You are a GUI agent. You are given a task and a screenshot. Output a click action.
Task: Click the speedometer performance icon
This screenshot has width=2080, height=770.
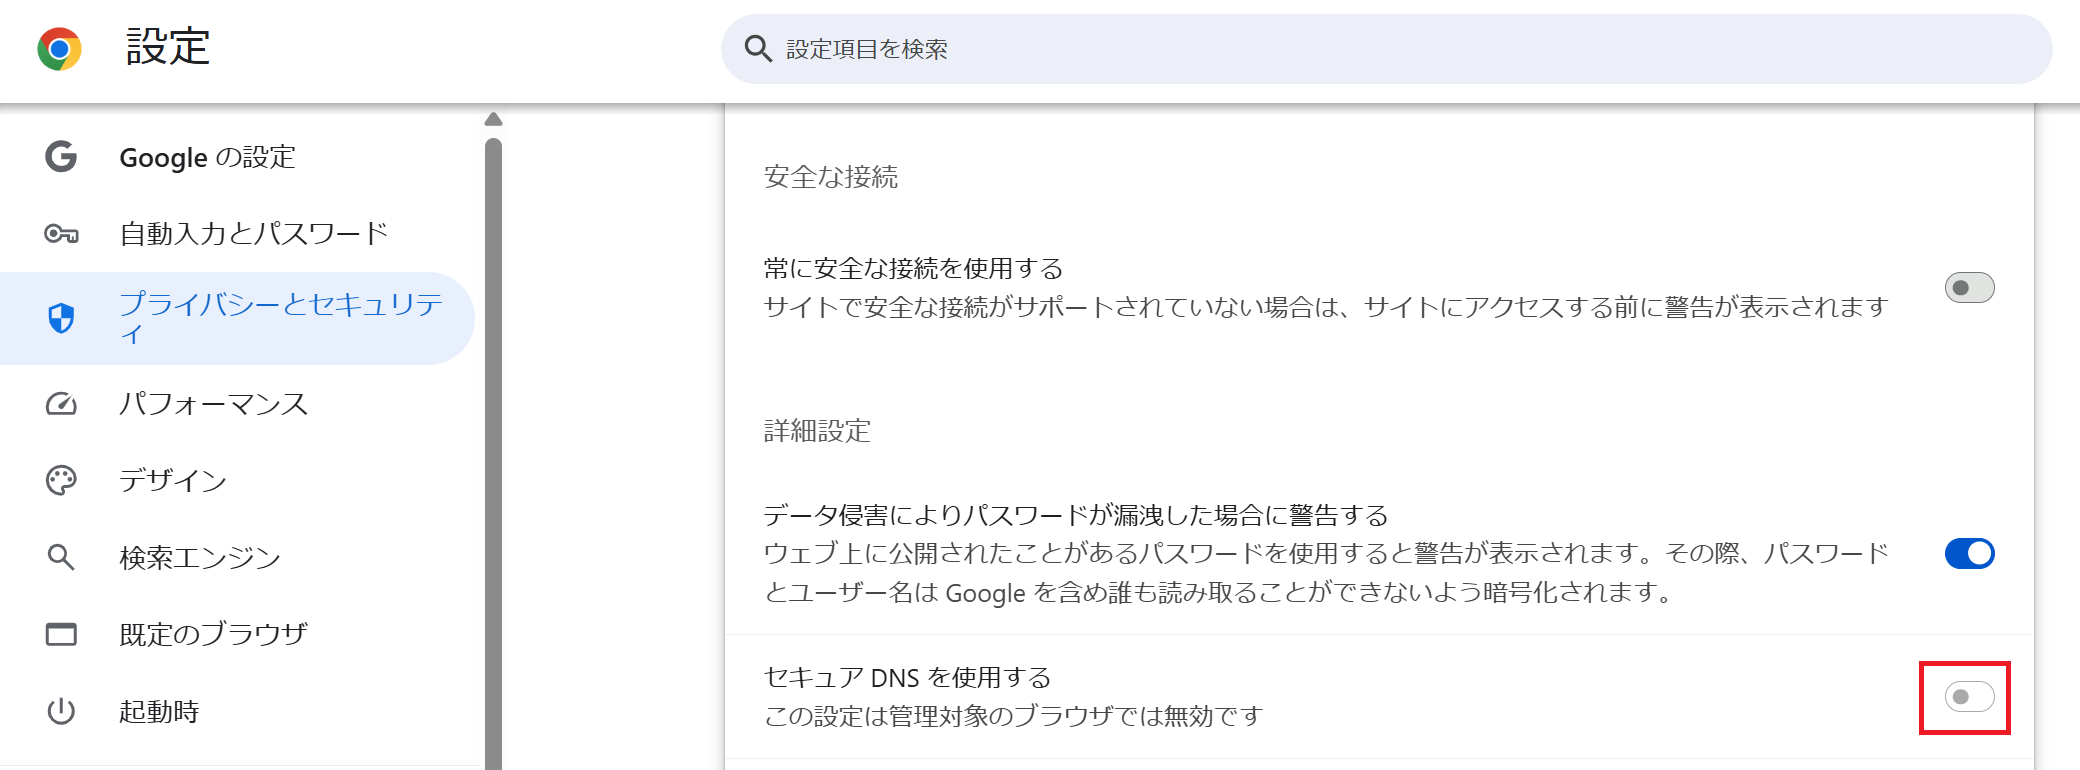pyautogui.click(x=61, y=404)
